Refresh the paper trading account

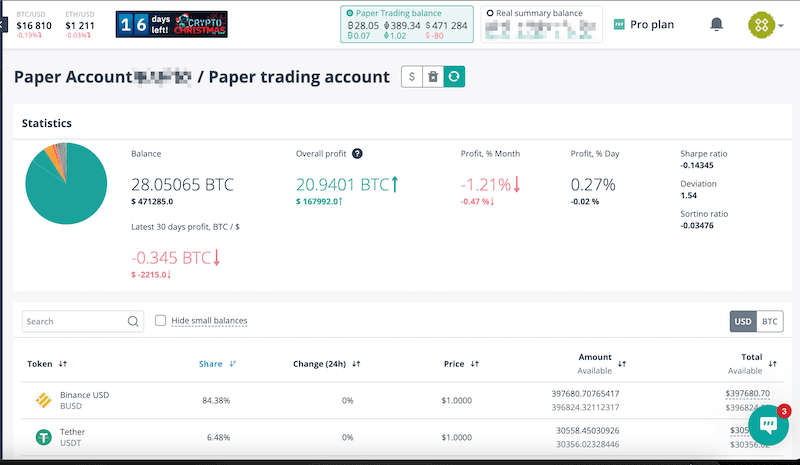click(x=454, y=77)
